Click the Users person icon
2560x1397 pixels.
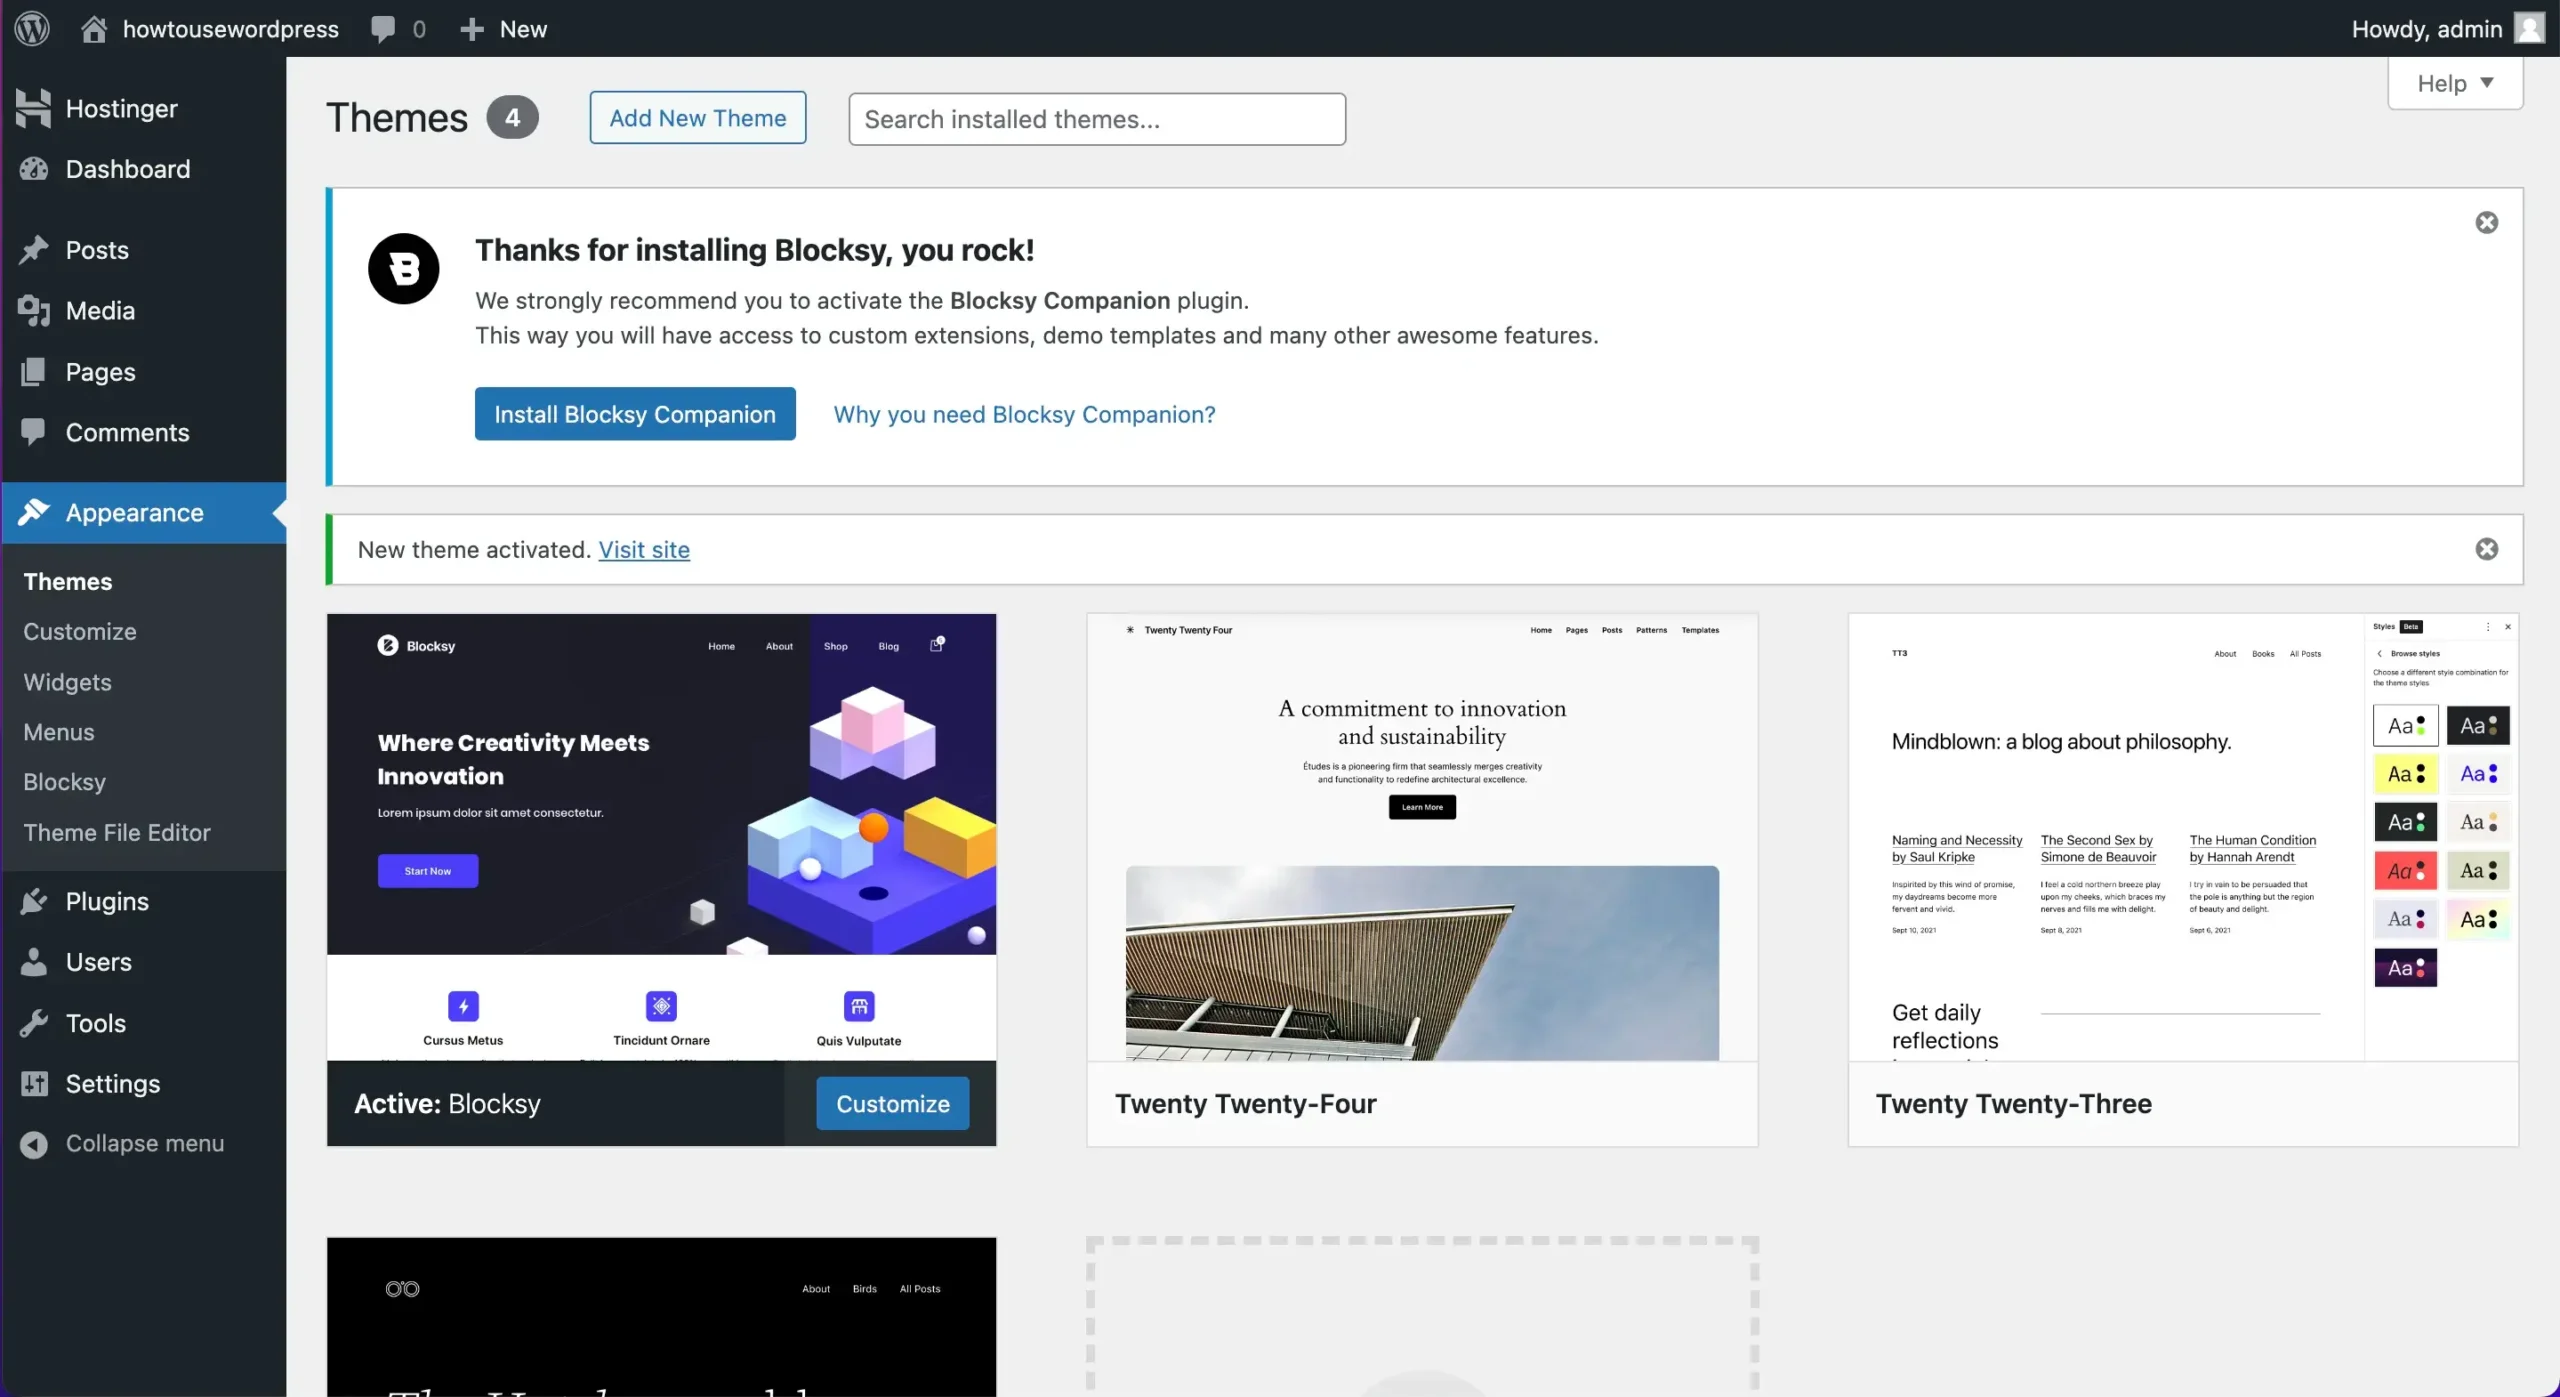click(x=33, y=962)
